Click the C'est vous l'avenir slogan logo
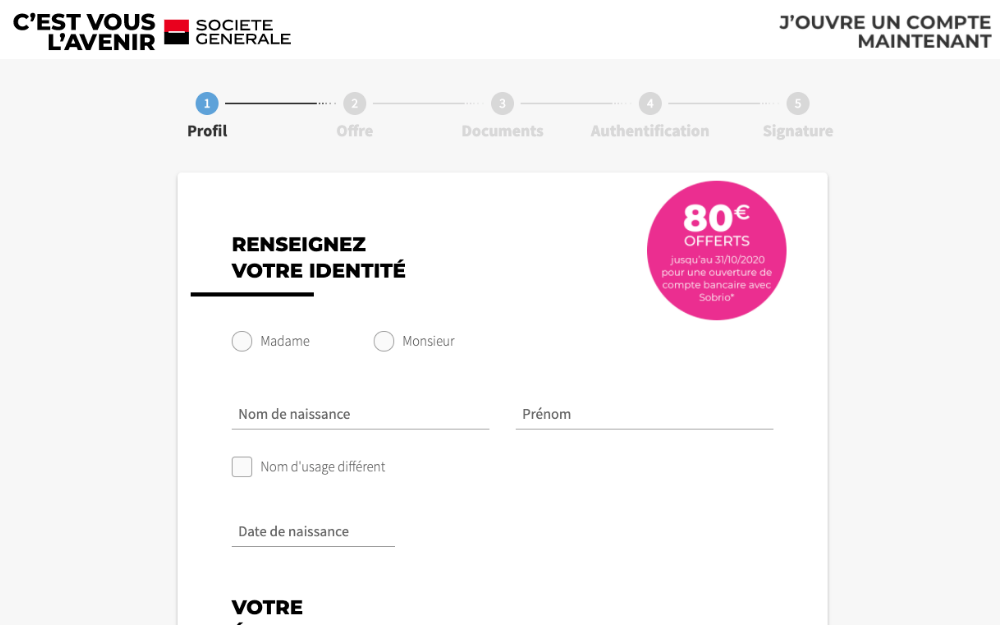 tap(84, 32)
